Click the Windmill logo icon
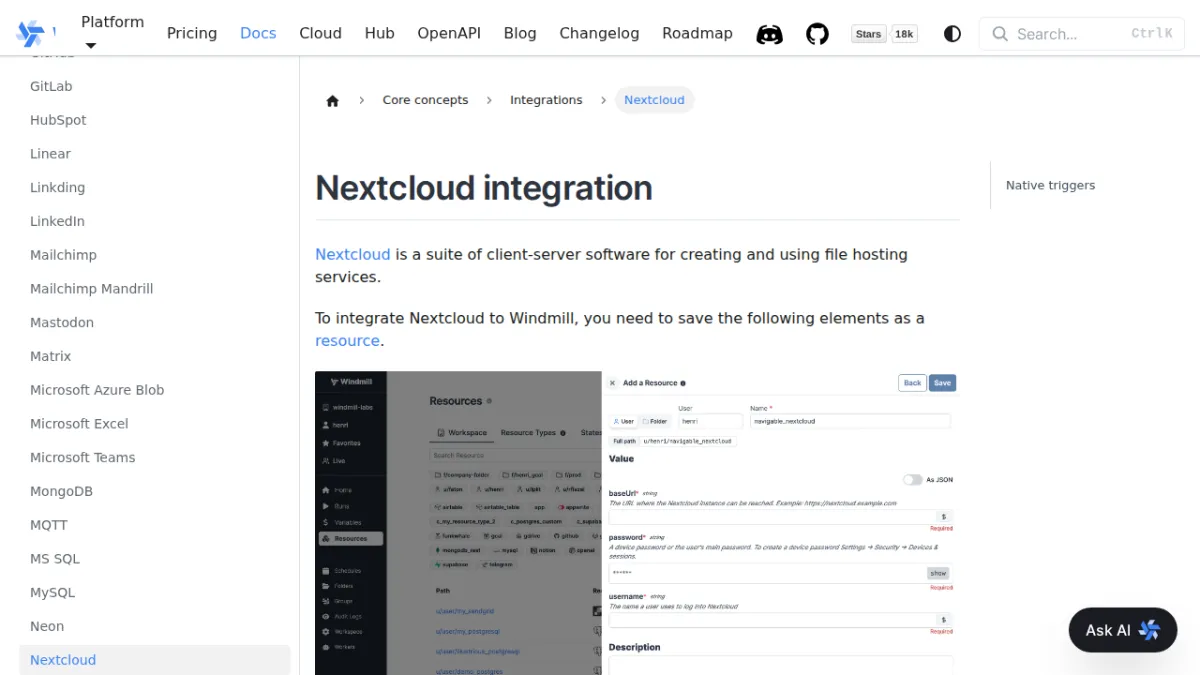1200x675 pixels. click(x=30, y=33)
